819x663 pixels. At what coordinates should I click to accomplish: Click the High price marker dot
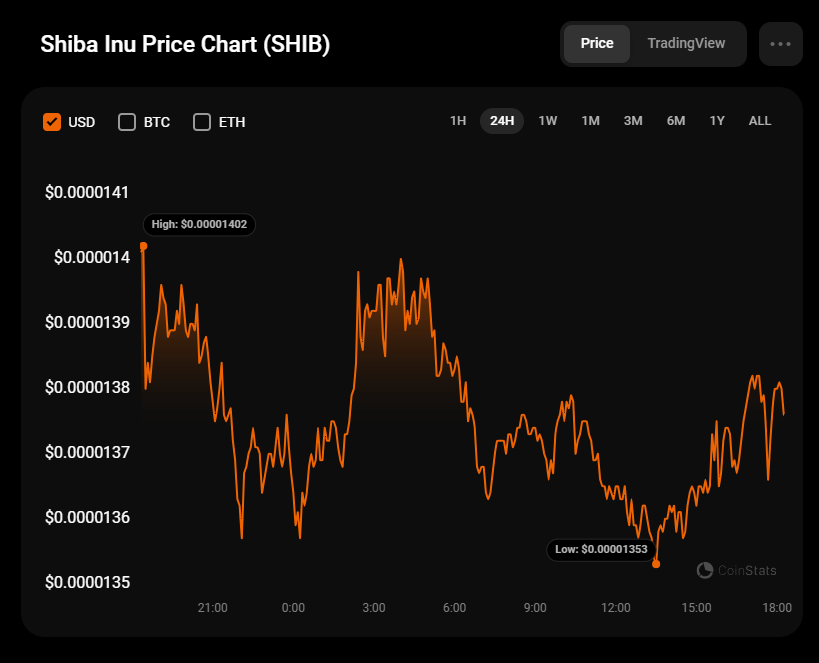point(144,245)
